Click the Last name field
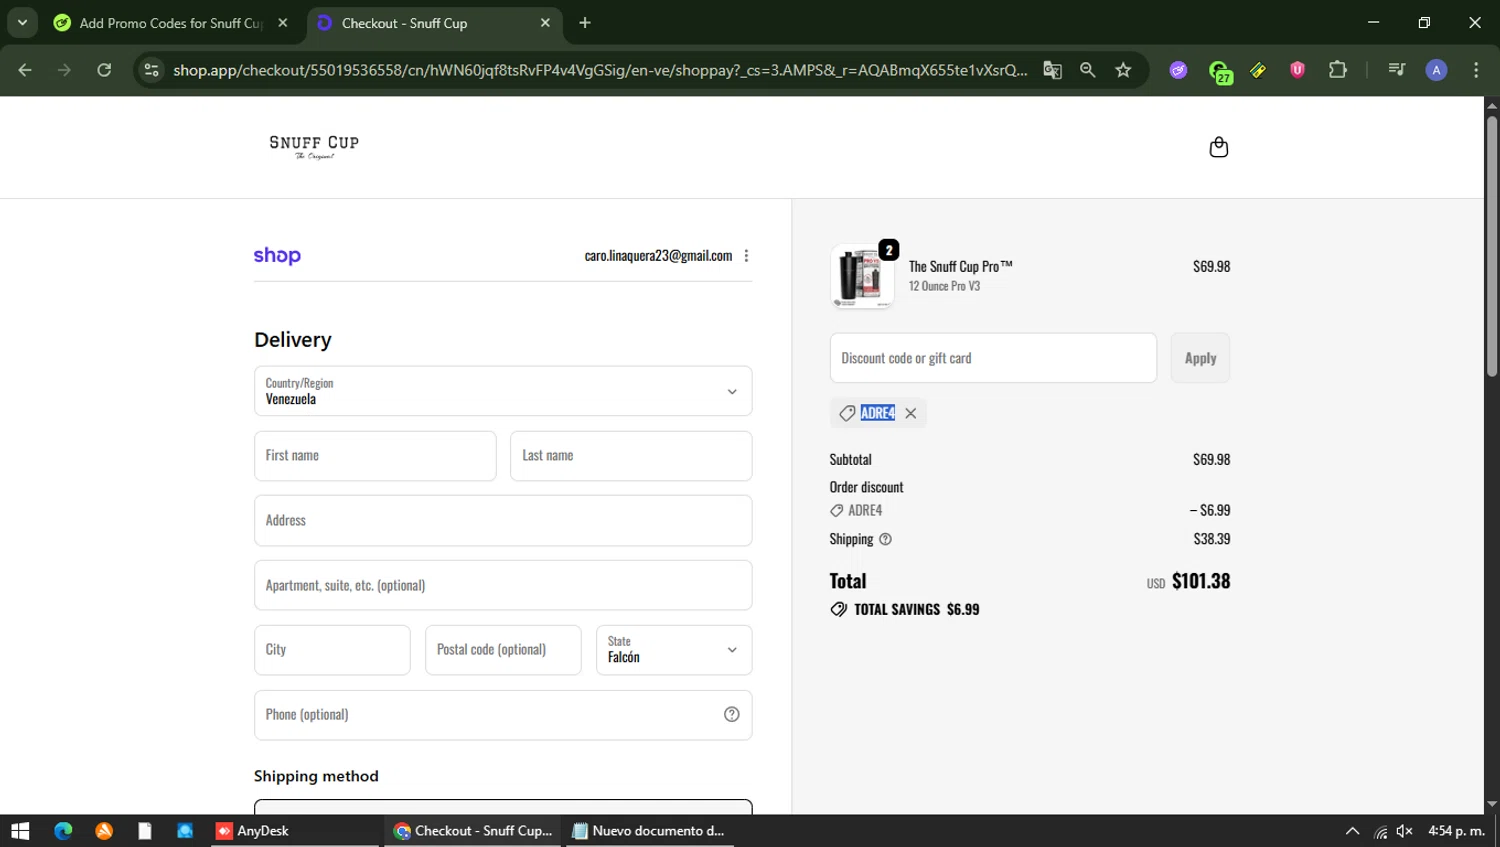Screen dimensions: 1500x847 tap(631, 456)
